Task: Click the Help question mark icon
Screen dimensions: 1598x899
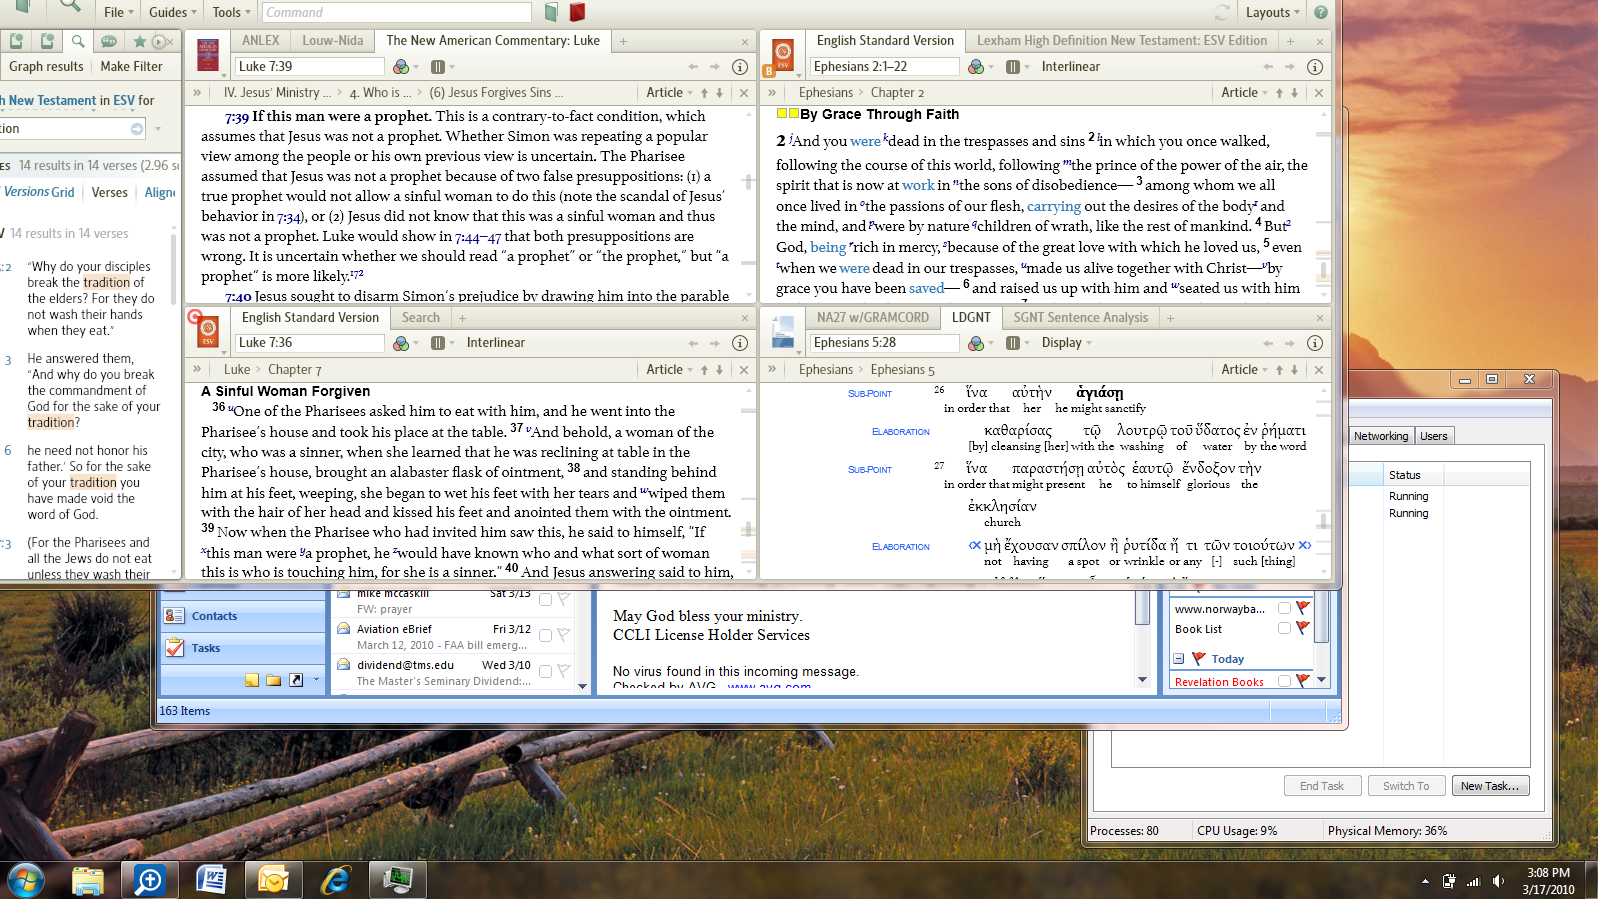Action: [1321, 12]
